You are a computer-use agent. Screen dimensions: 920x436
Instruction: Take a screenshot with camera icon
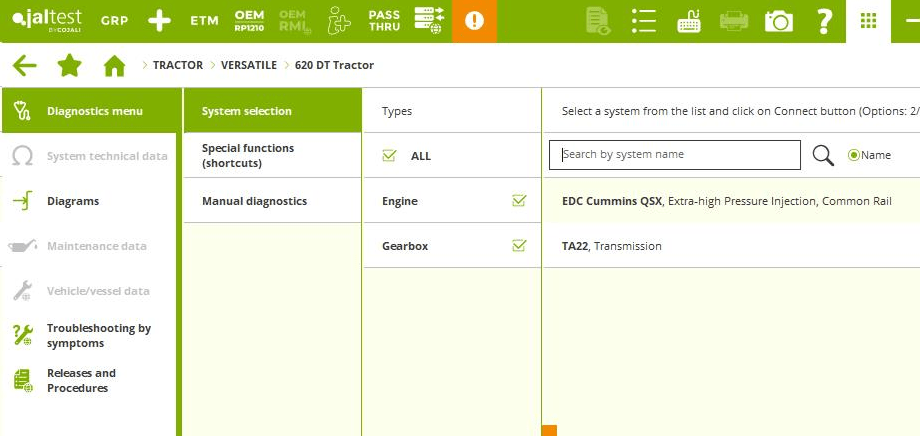tap(778, 21)
